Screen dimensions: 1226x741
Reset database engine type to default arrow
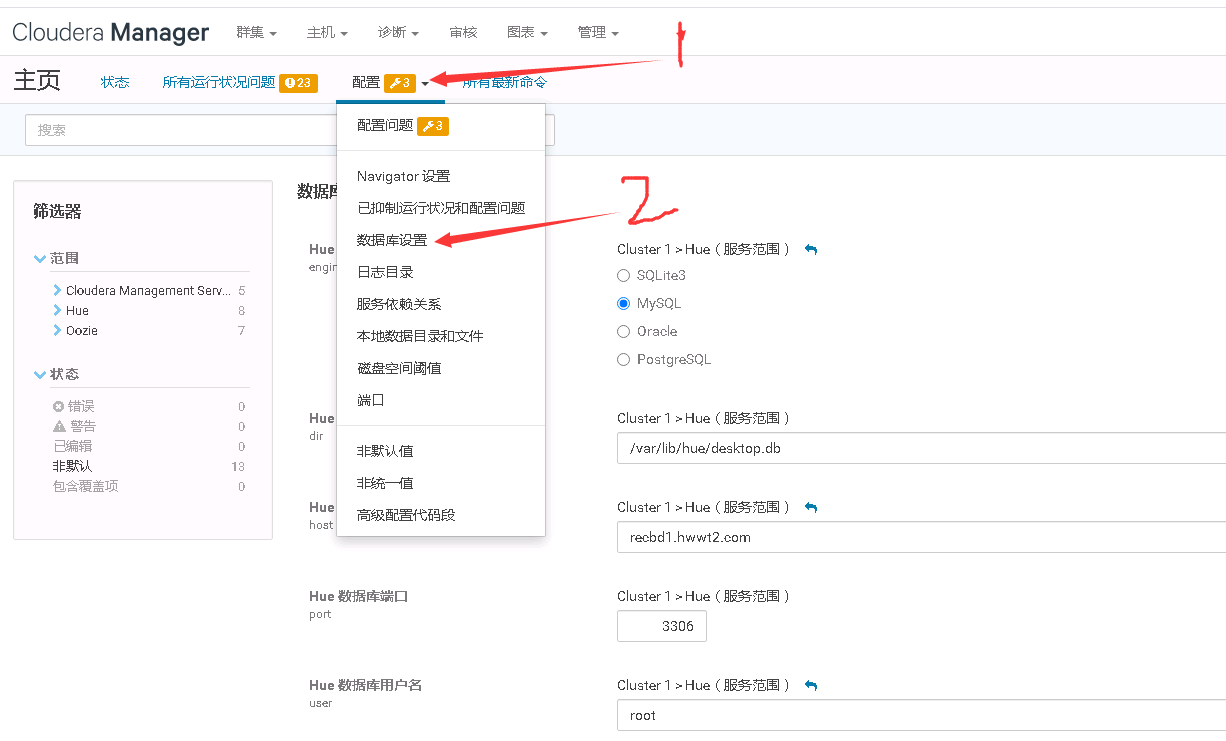[x=811, y=249]
